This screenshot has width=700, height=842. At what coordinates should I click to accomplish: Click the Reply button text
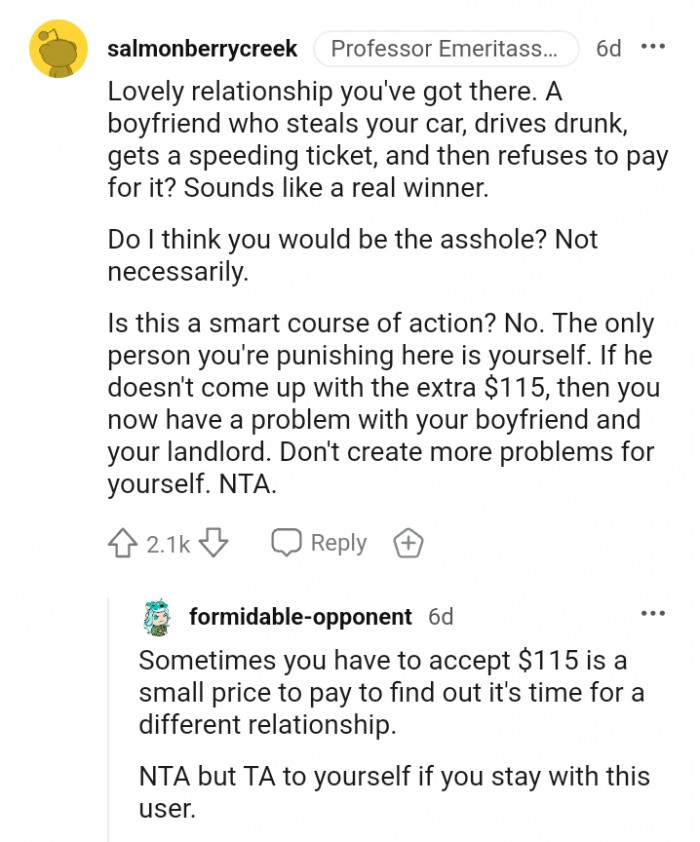(338, 543)
